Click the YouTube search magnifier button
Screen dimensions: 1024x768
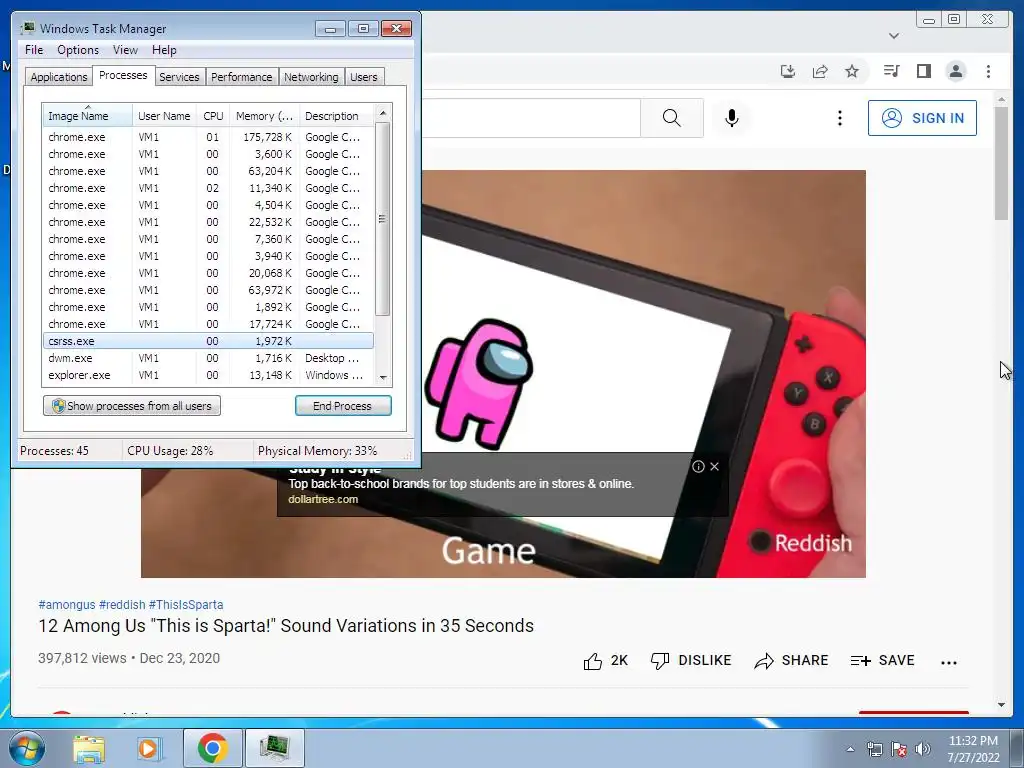pos(671,118)
